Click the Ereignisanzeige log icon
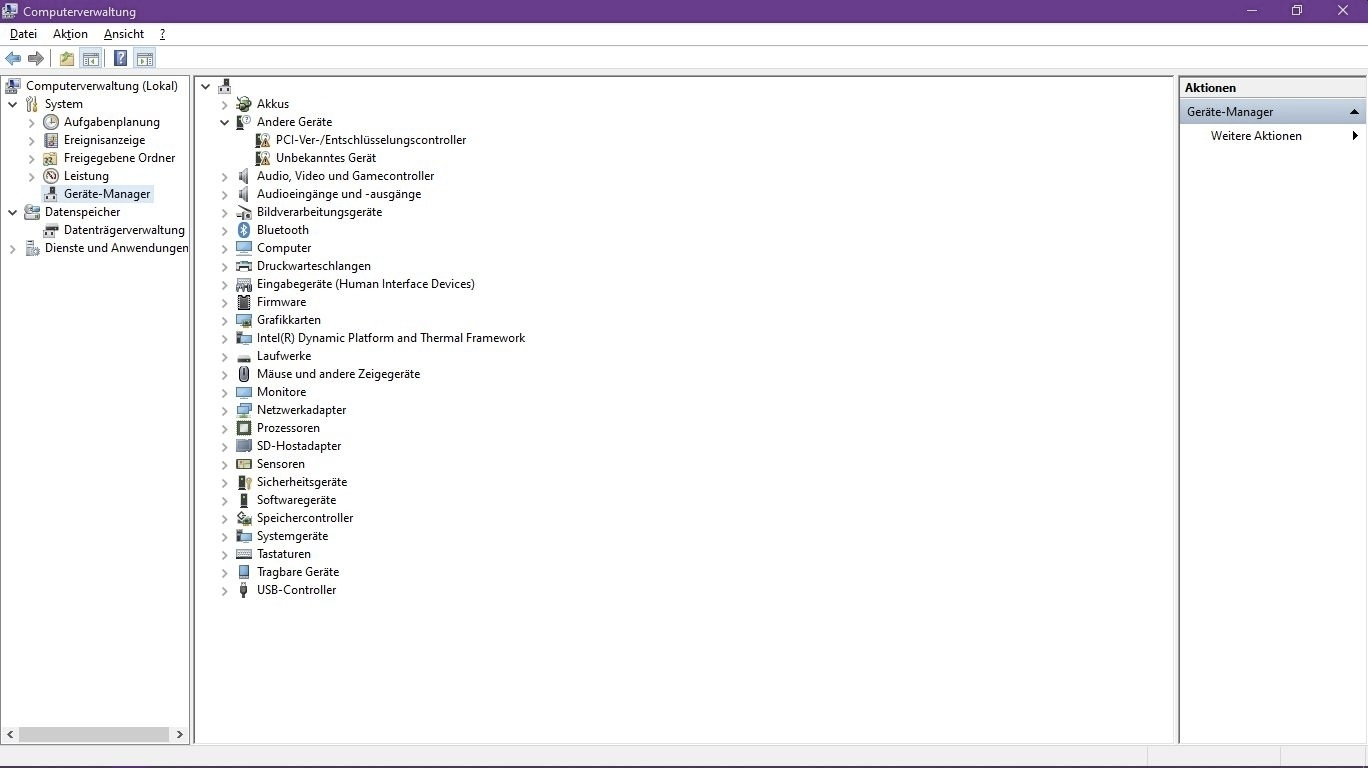This screenshot has width=1368, height=768. (51, 140)
